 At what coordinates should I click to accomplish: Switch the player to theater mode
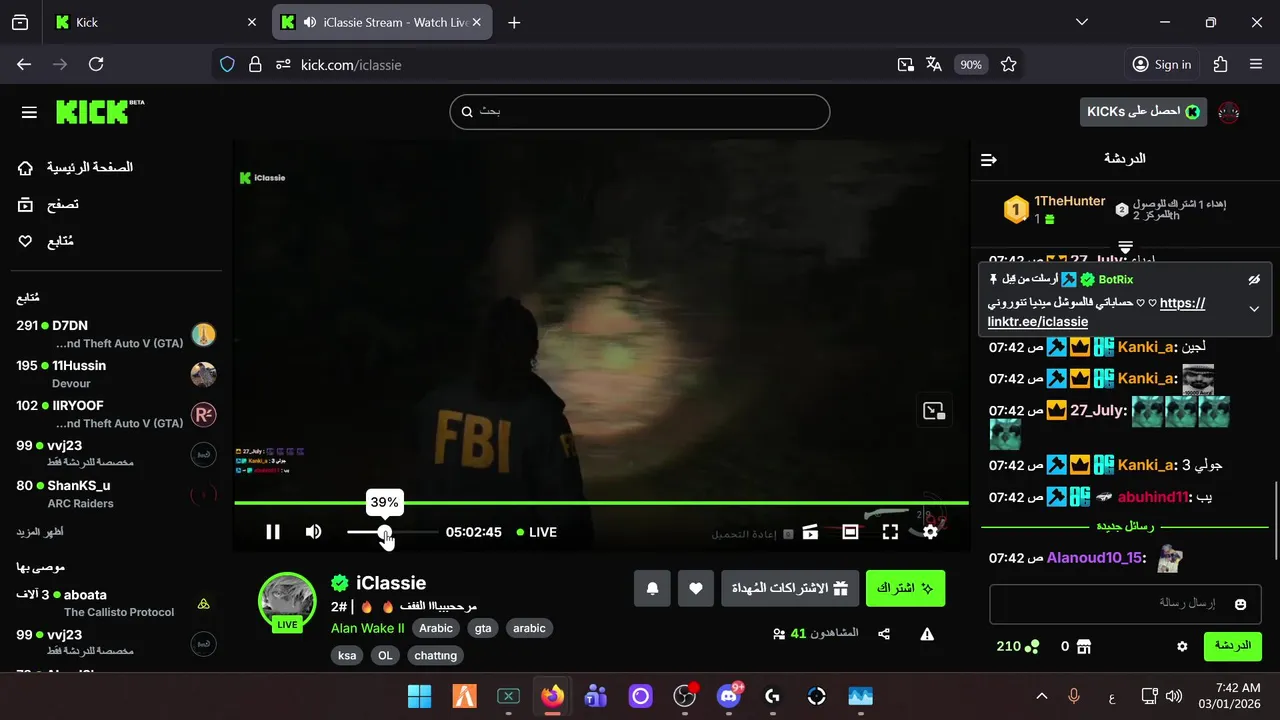[x=850, y=532]
